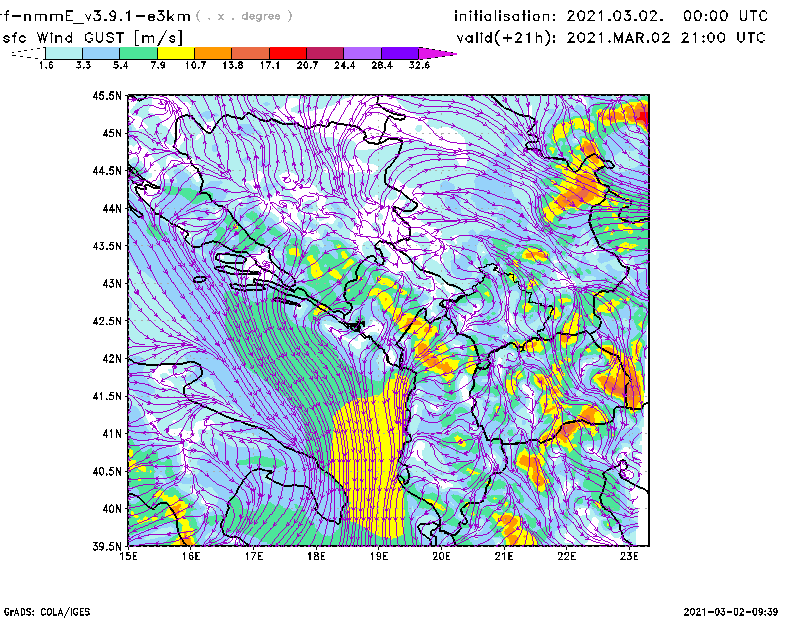Click the '40N' latitude label

tap(112, 509)
